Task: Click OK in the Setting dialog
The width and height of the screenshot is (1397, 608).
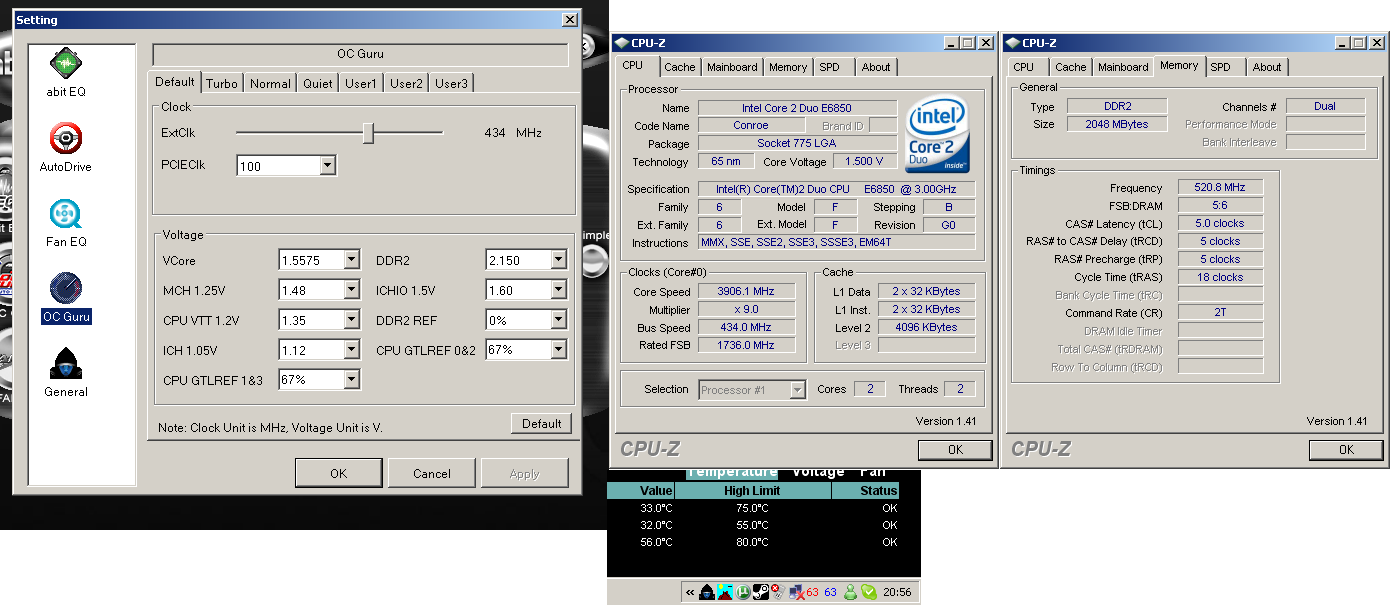Action: 338,473
